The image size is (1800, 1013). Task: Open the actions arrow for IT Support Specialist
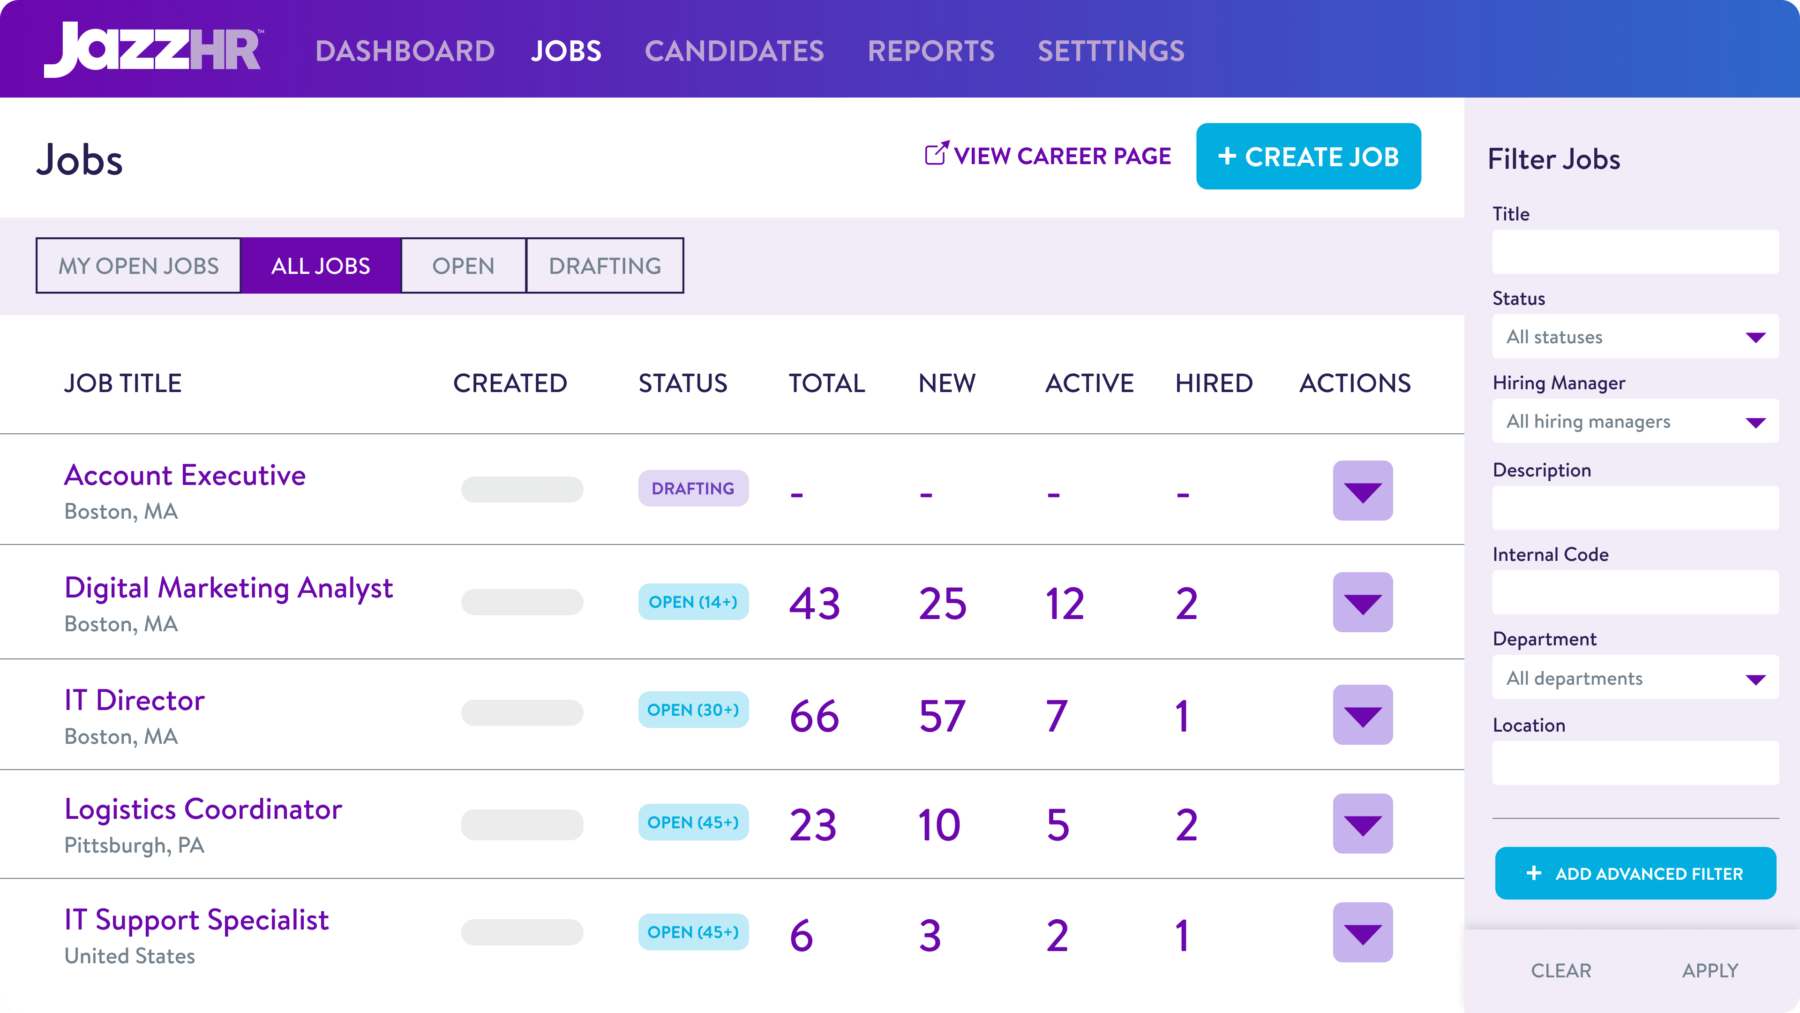pyautogui.click(x=1363, y=932)
